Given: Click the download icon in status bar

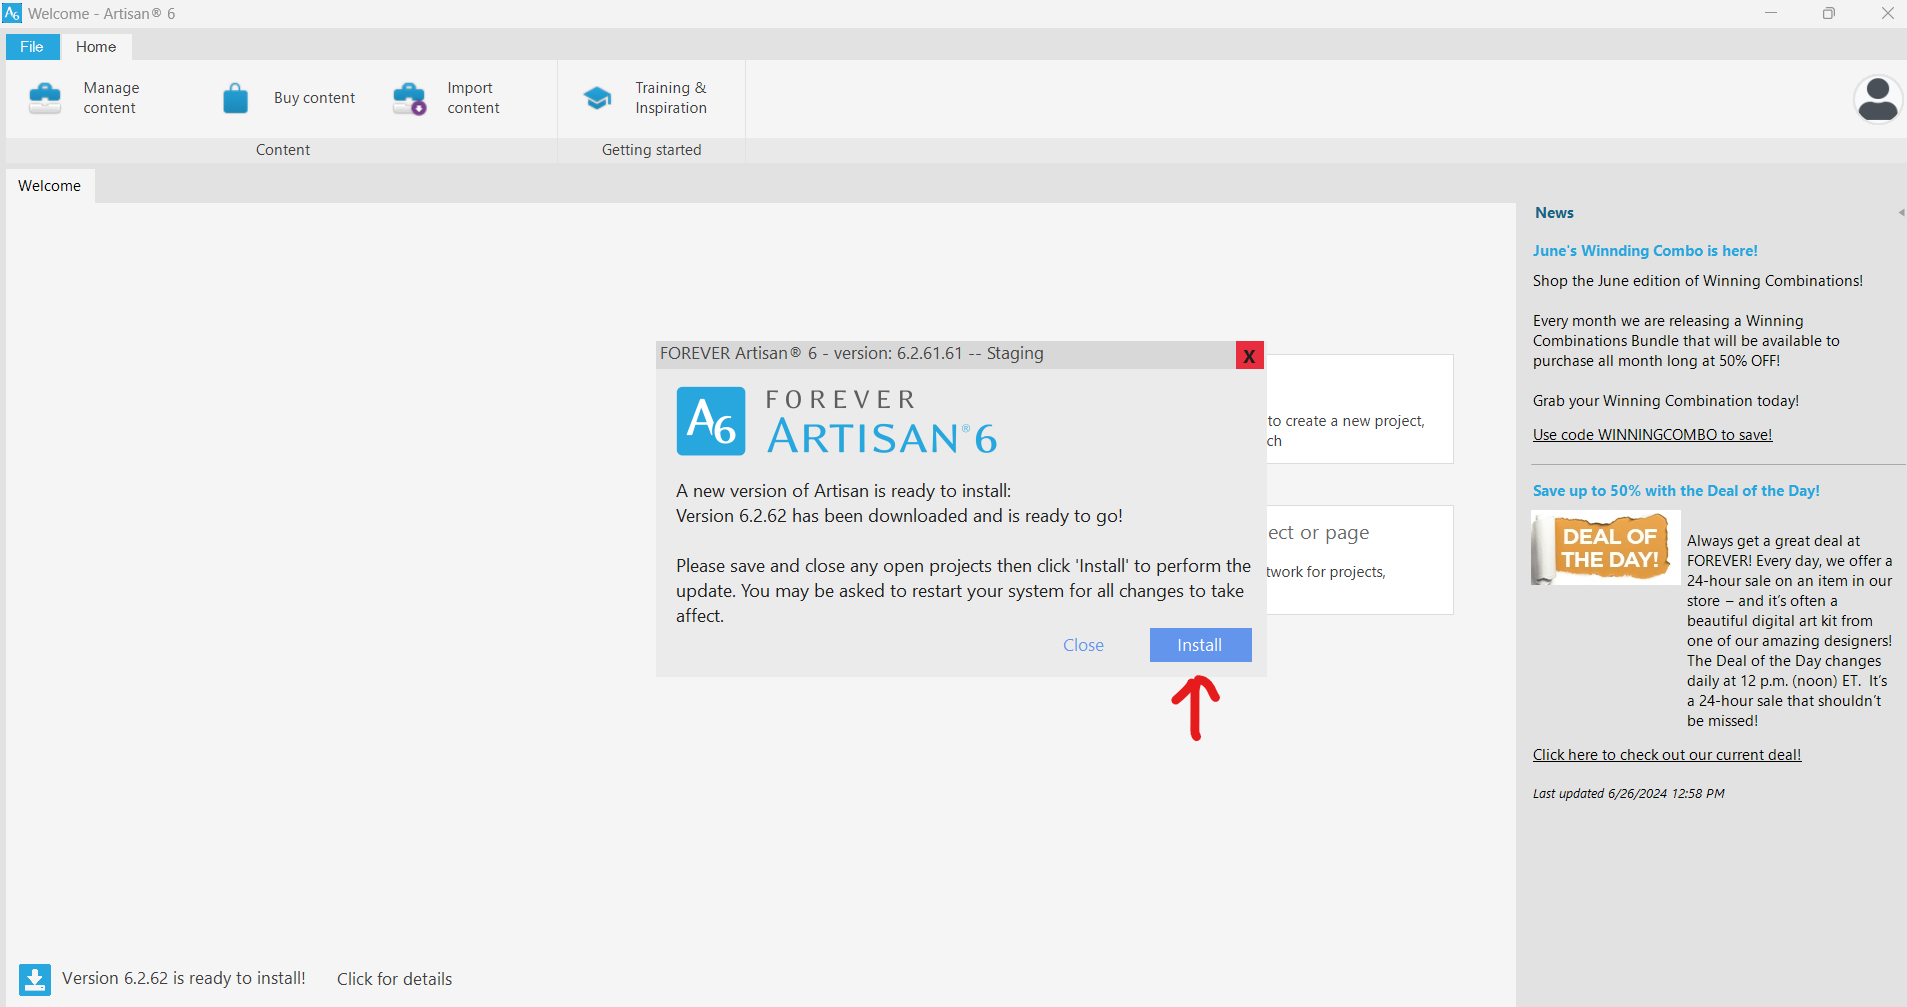Looking at the screenshot, I should pos(35,979).
